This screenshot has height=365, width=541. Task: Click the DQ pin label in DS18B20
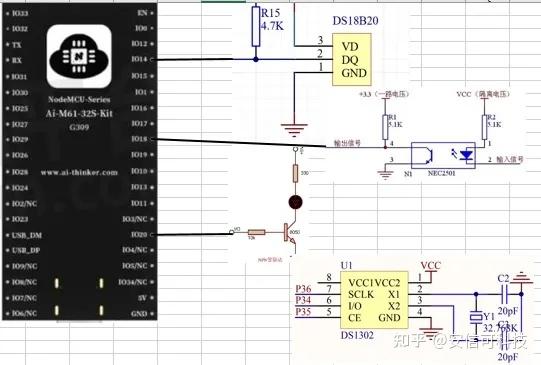[x=350, y=60]
